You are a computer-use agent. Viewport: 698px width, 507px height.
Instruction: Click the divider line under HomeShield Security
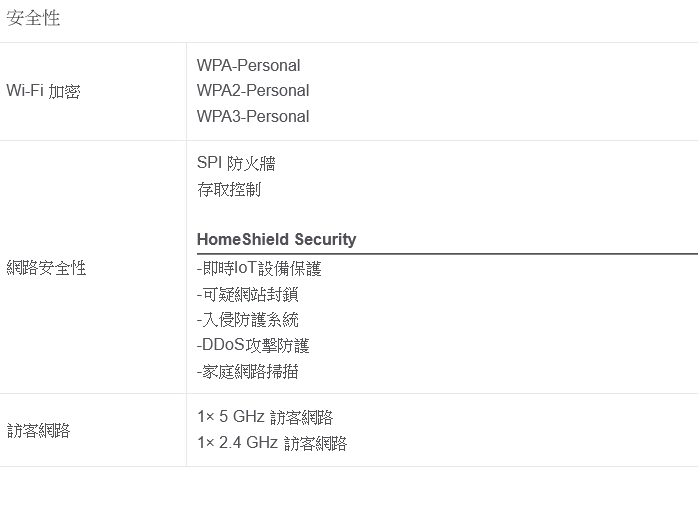click(x=447, y=254)
